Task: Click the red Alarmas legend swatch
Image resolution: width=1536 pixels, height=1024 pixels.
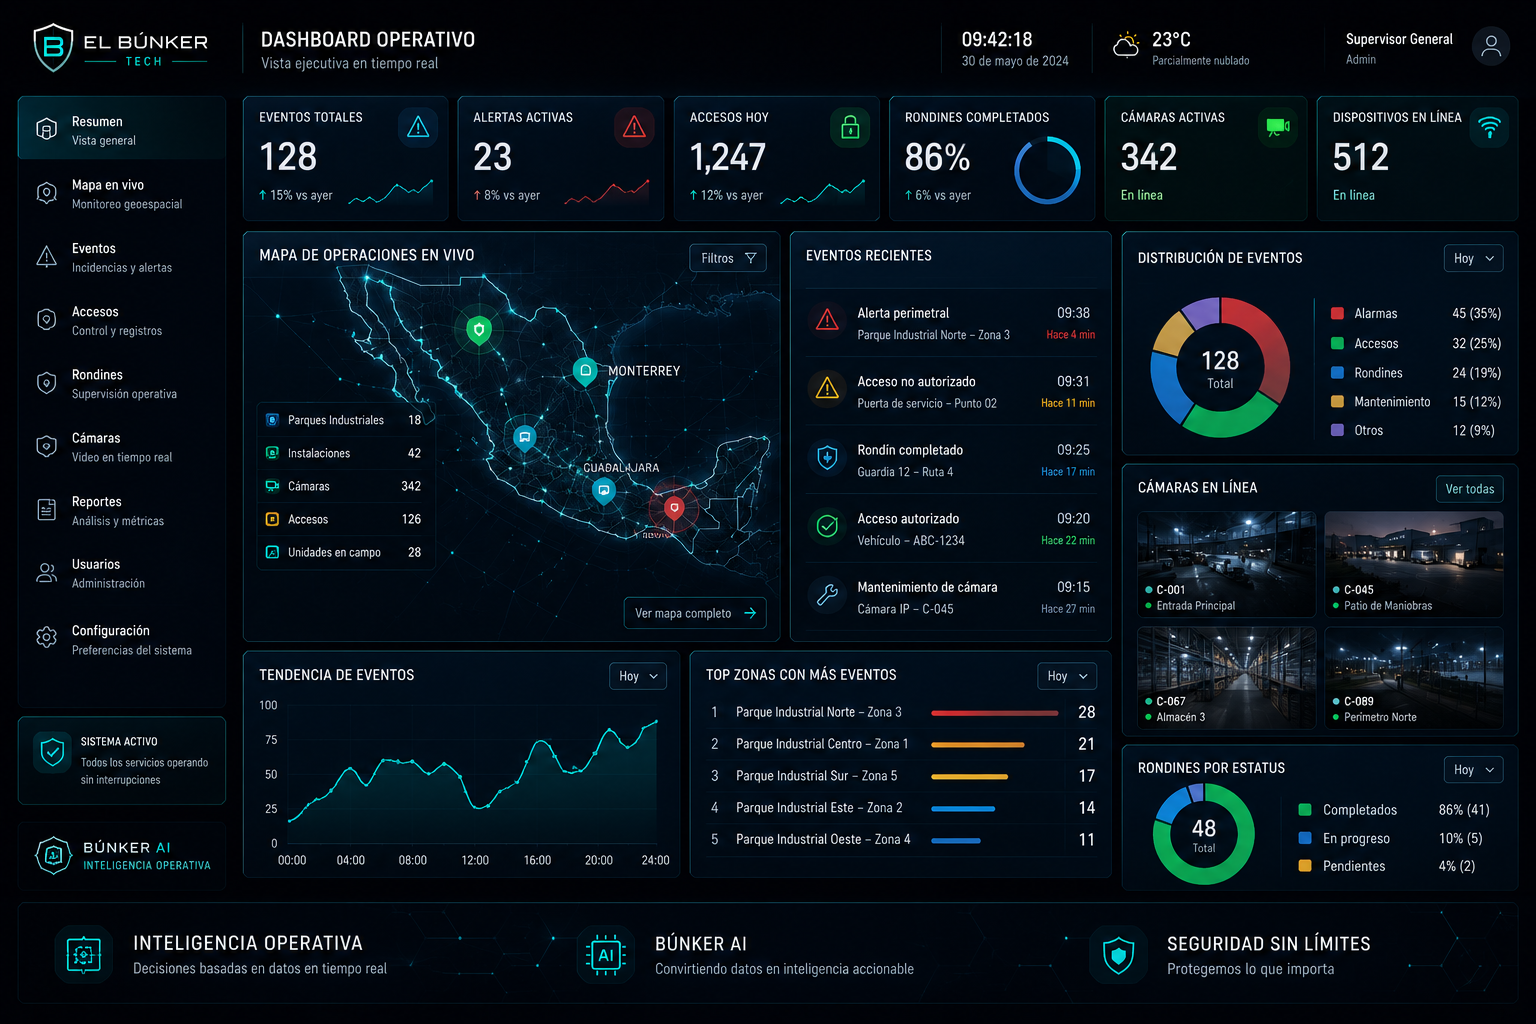Action: coord(1337,313)
